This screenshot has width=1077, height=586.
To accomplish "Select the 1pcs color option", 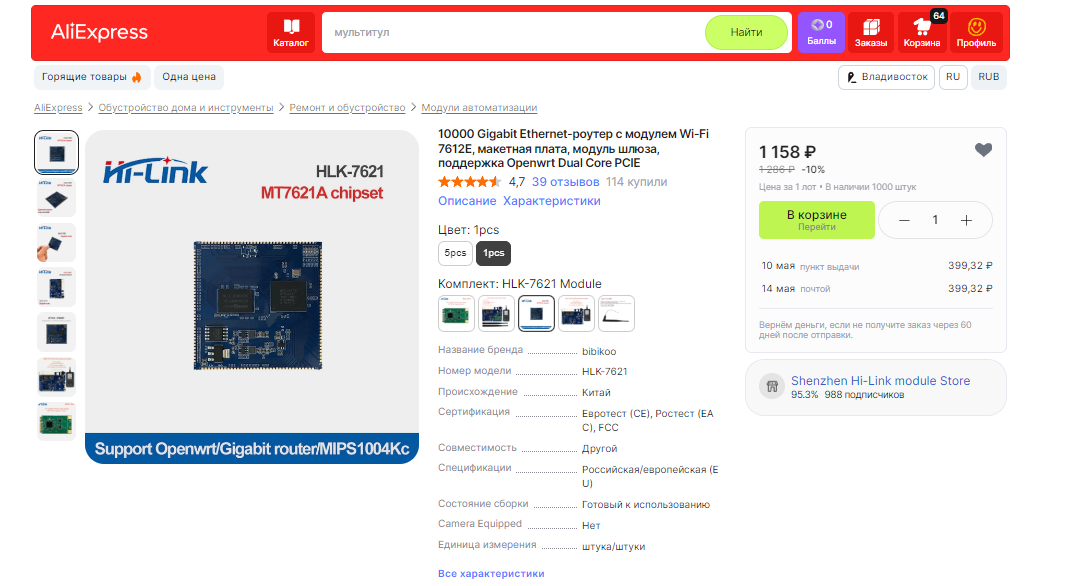I will [x=493, y=253].
